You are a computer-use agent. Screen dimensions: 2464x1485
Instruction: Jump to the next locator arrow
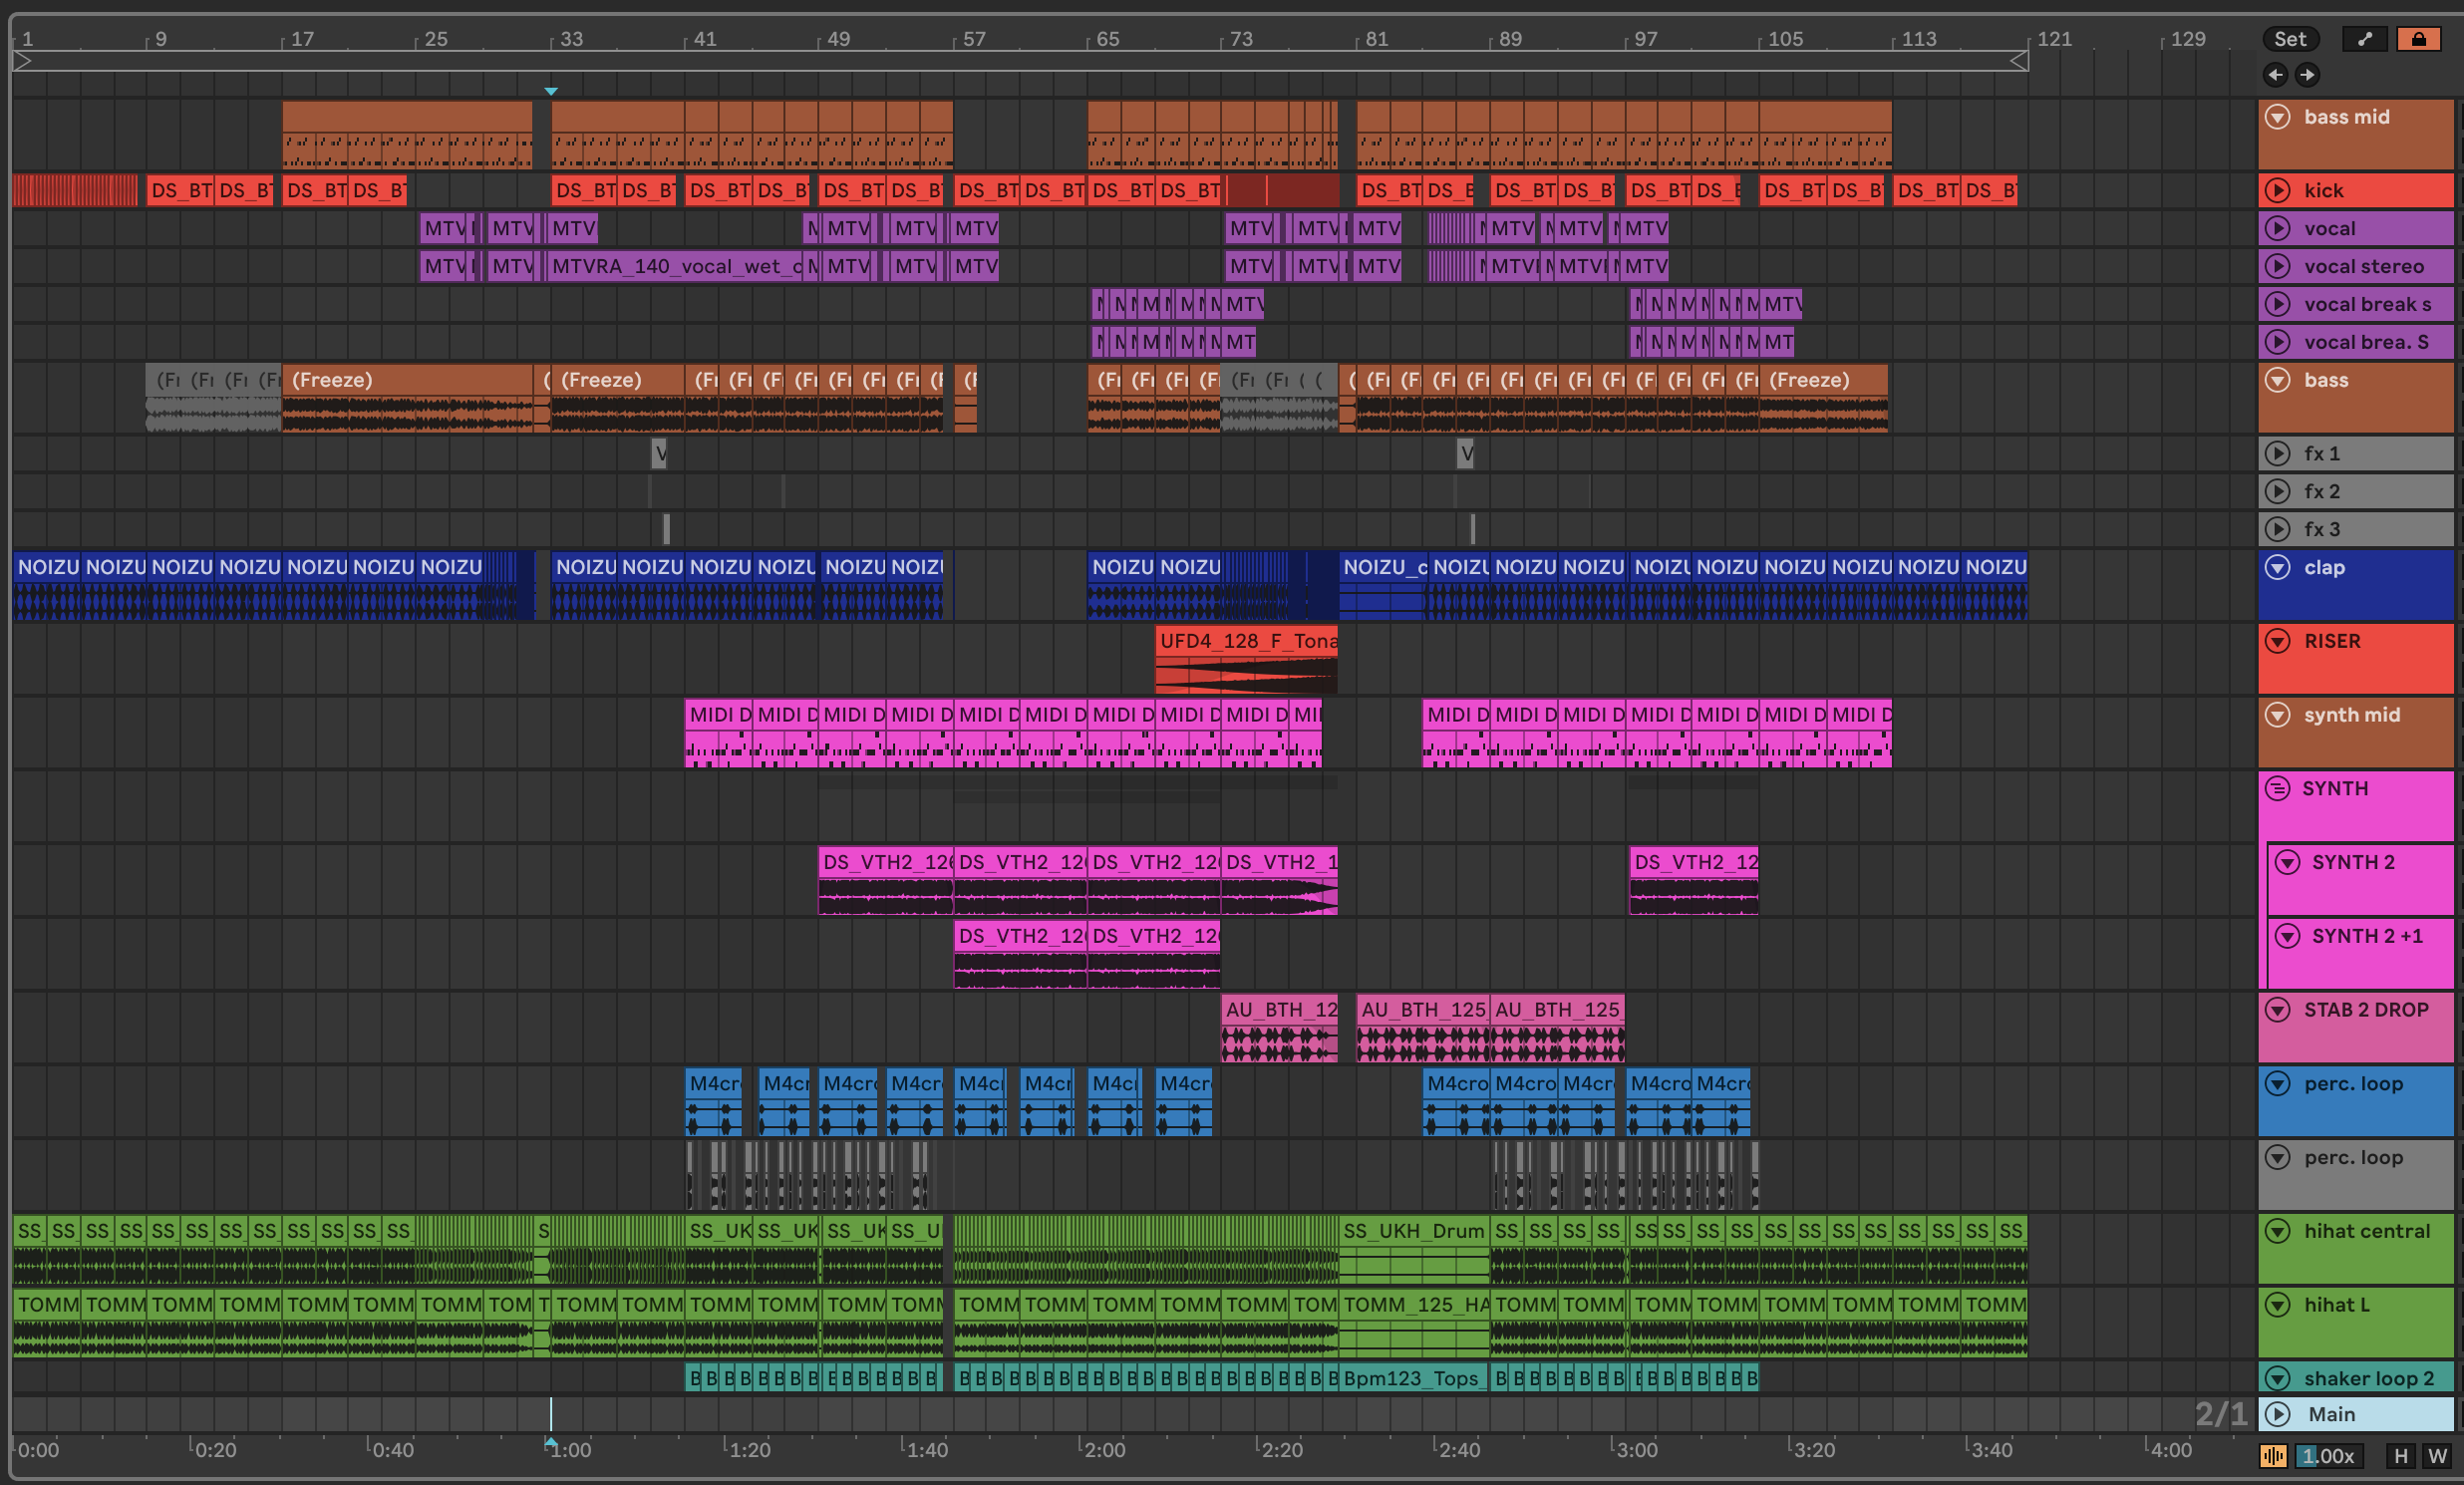pos(2307,74)
